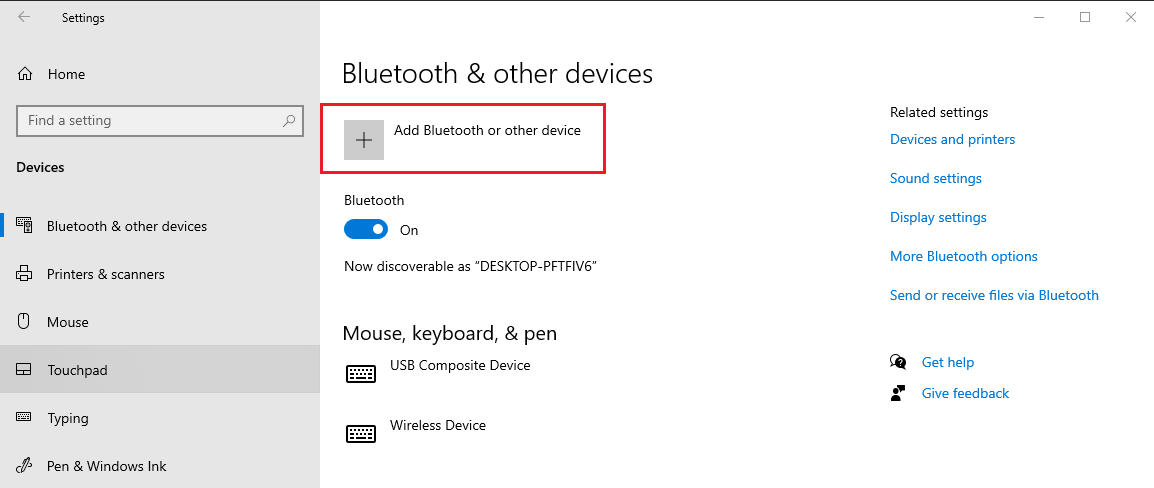Open Sound settings link
This screenshot has height=488, width=1154.
(935, 178)
